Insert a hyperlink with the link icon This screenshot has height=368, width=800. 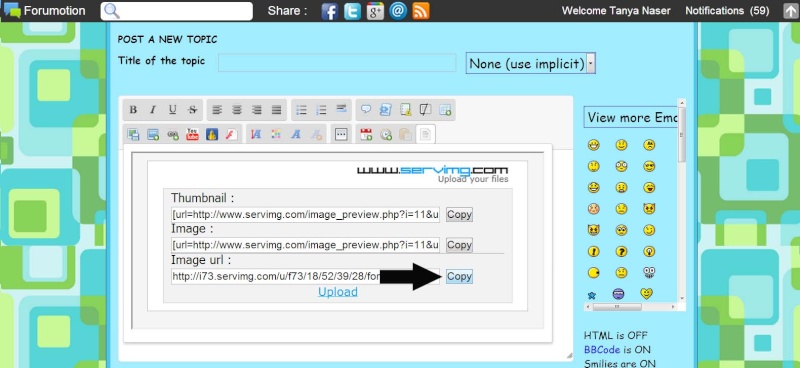tap(173, 134)
